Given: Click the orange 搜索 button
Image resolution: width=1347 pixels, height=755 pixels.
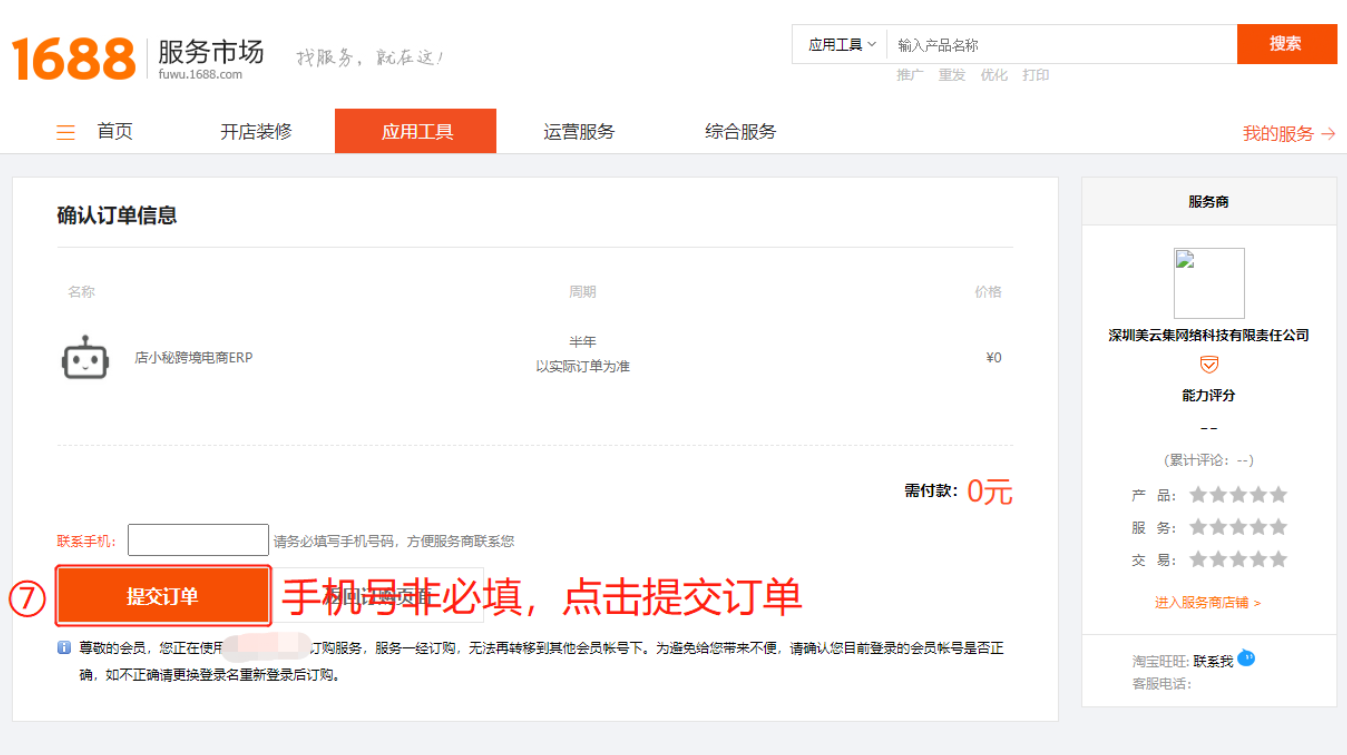Looking at the screenshot, I should 1286,44.
